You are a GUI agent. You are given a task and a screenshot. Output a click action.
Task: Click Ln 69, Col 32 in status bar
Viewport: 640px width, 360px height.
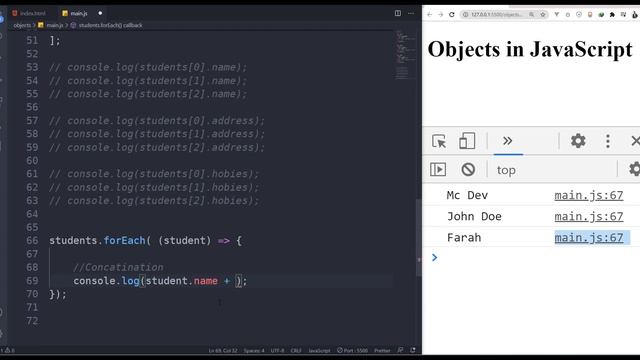pyautogui.click(x=222, y=350)
